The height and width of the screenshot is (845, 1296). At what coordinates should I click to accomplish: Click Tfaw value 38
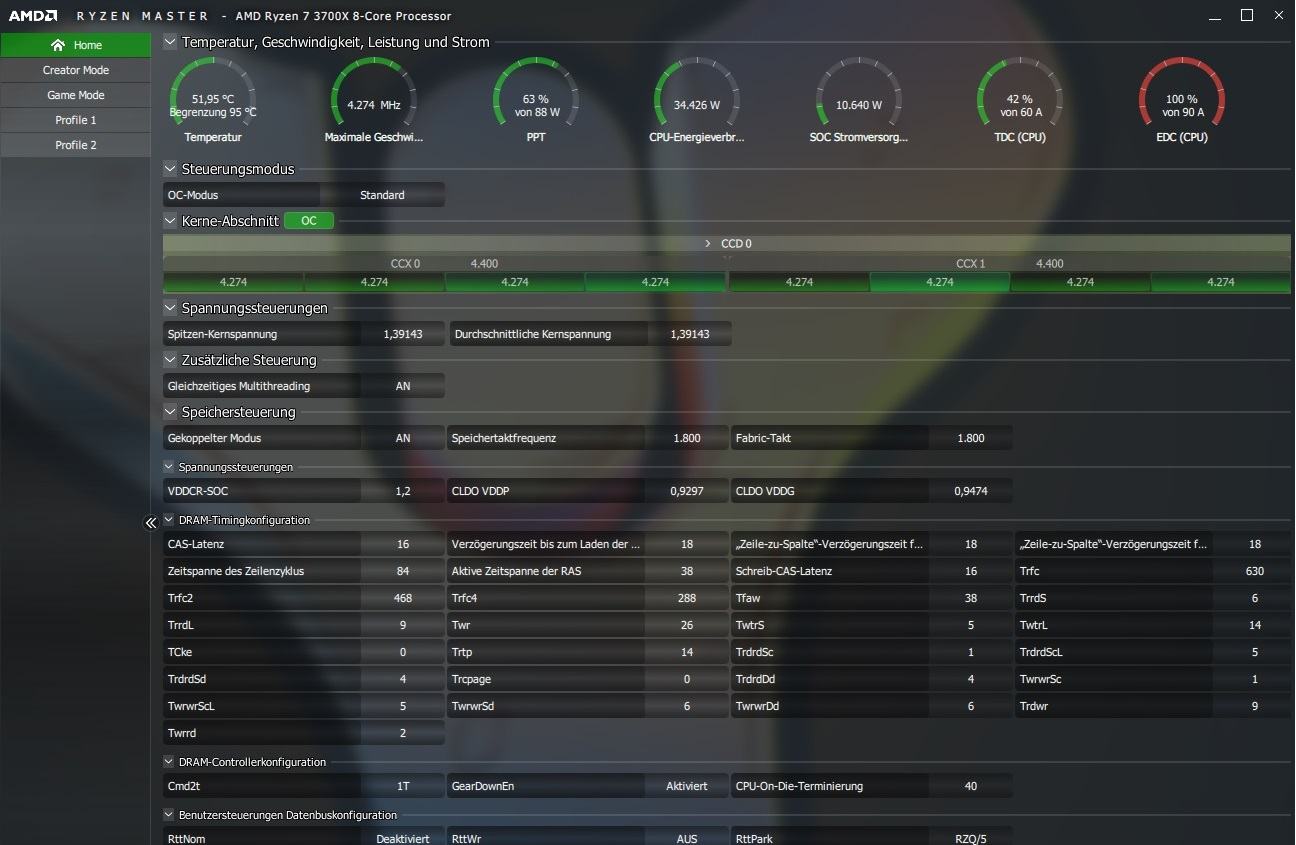pos(971,598)
